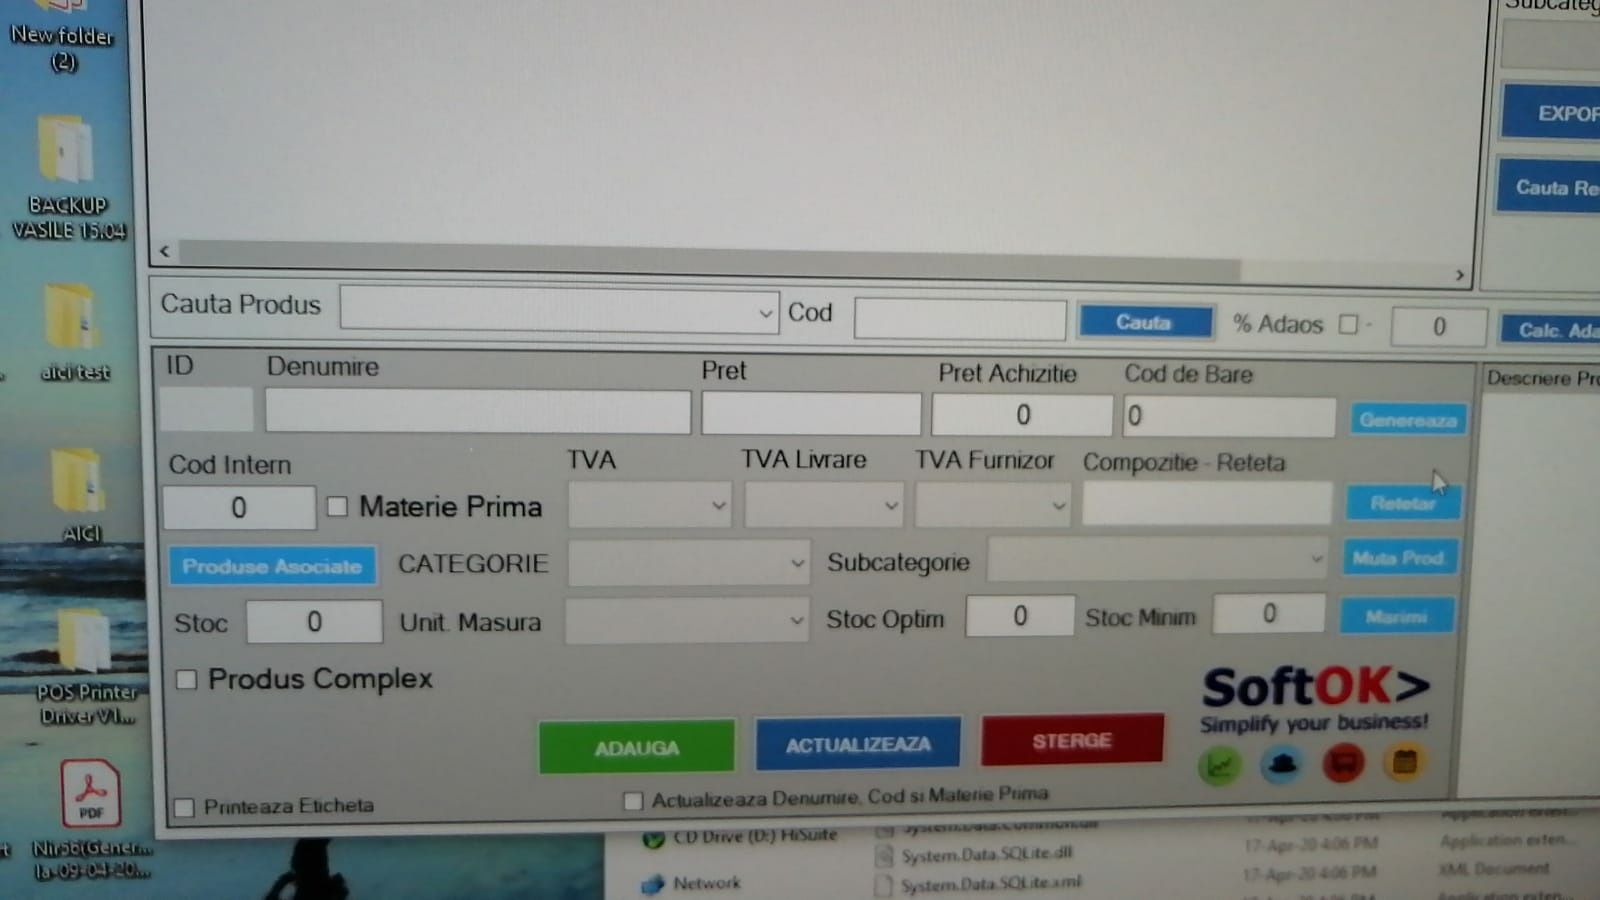Click the Stoc input field
Image resolution: width=1600 pixels, height=900 pixels.
(x=314, y=622)
